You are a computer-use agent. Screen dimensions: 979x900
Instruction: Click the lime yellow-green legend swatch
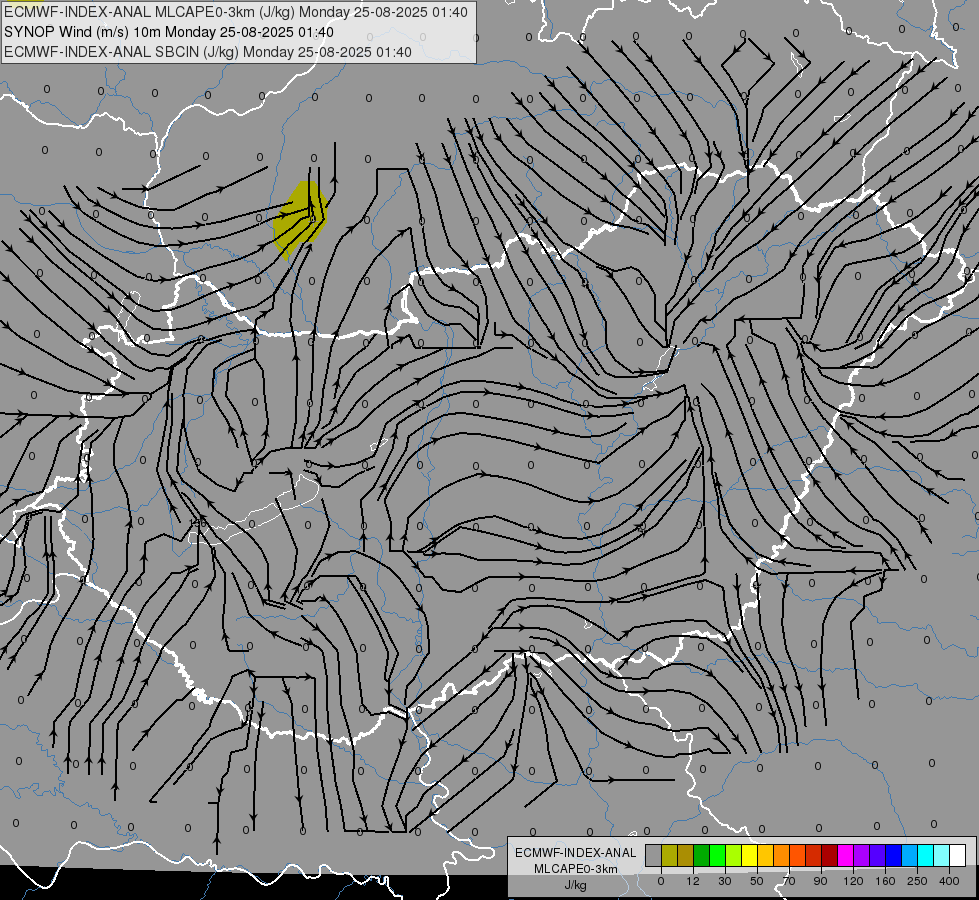[734, 855]
